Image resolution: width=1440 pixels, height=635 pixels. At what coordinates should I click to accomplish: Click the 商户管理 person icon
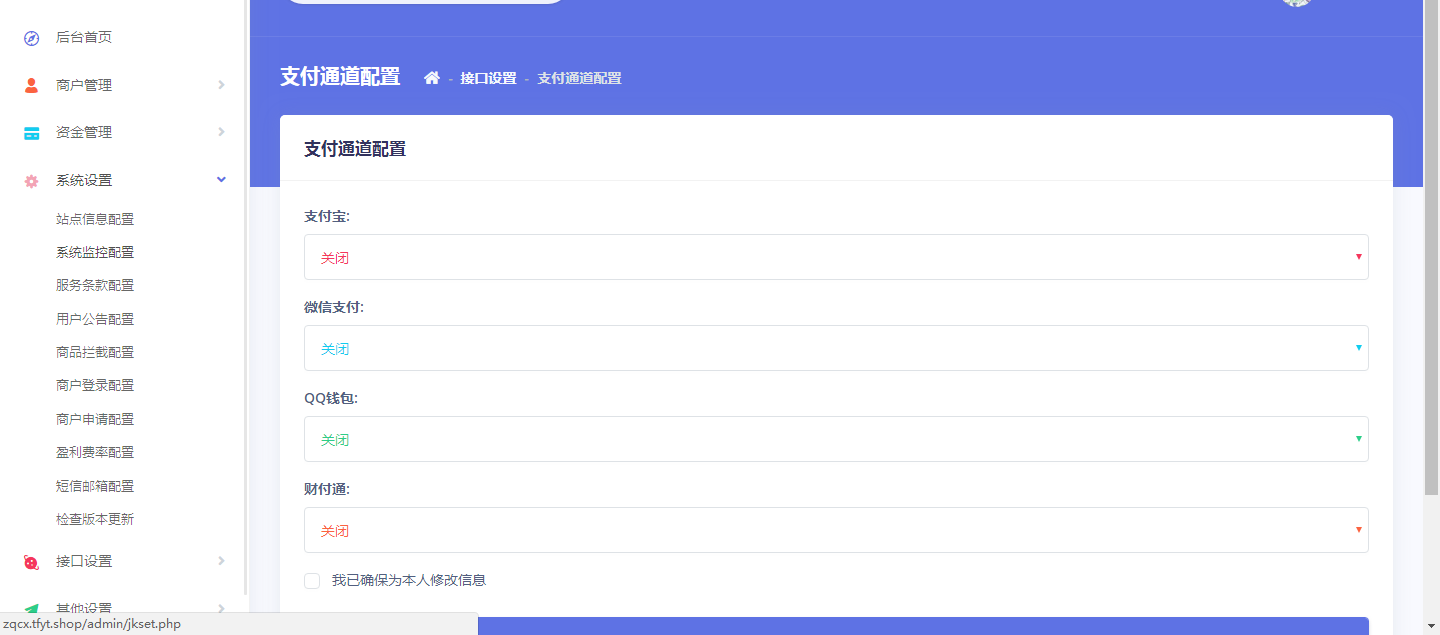click(x=31, y=84)
